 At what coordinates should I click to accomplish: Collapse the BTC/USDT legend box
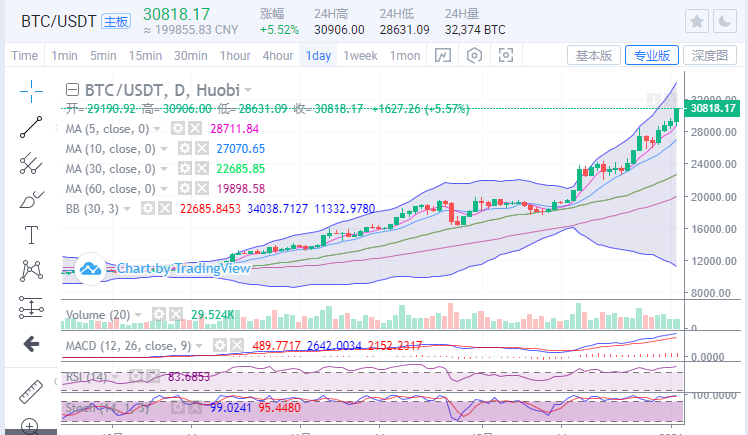pyautogui.click(x=73, y=91)
